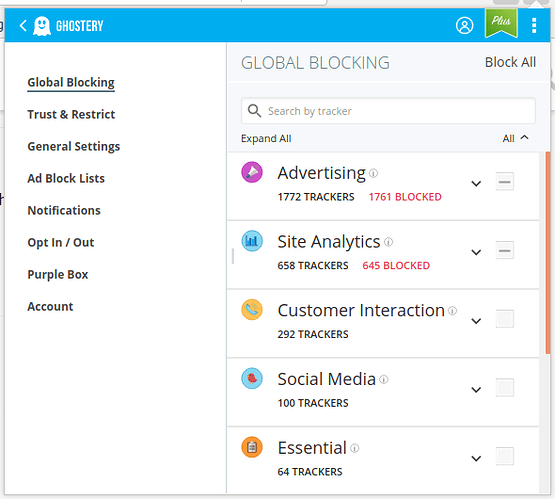Select Global Blocking in sidebar
The width and height of the screenshot is (555, 499).
pyautogui.click(x=71, y=82)
